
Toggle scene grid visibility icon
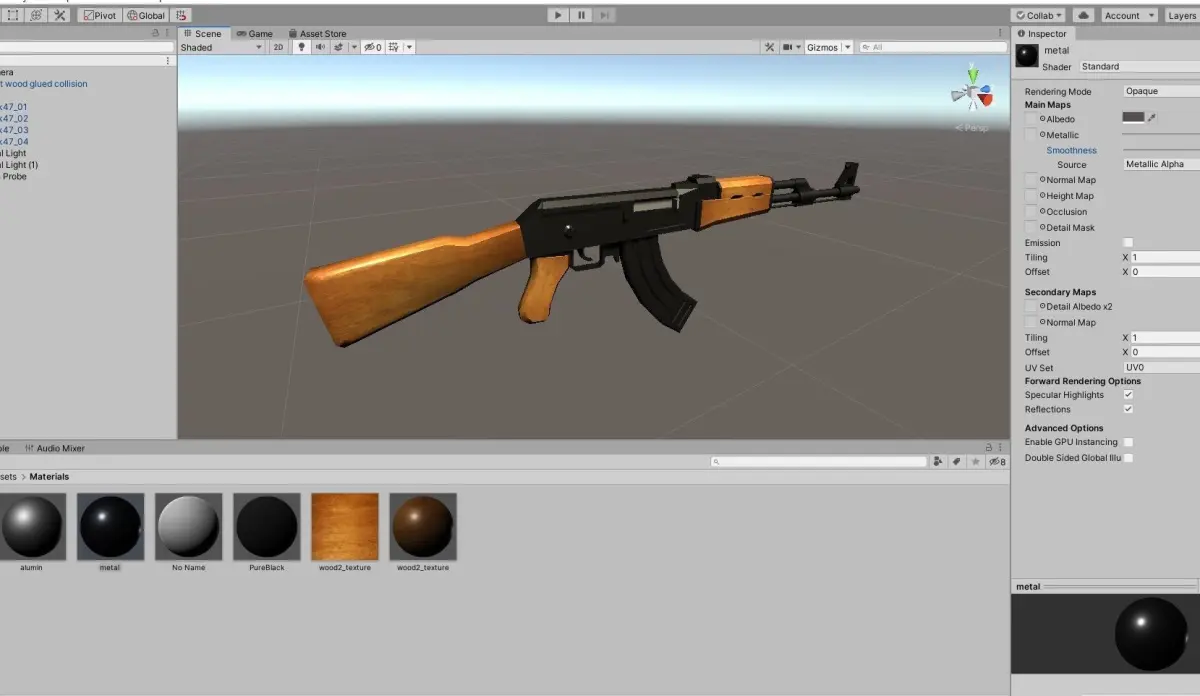[x=394, y=47]
